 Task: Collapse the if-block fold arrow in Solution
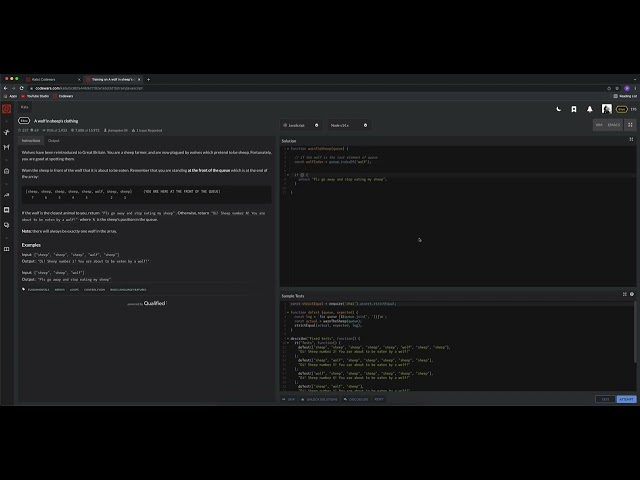coord(288,175)
